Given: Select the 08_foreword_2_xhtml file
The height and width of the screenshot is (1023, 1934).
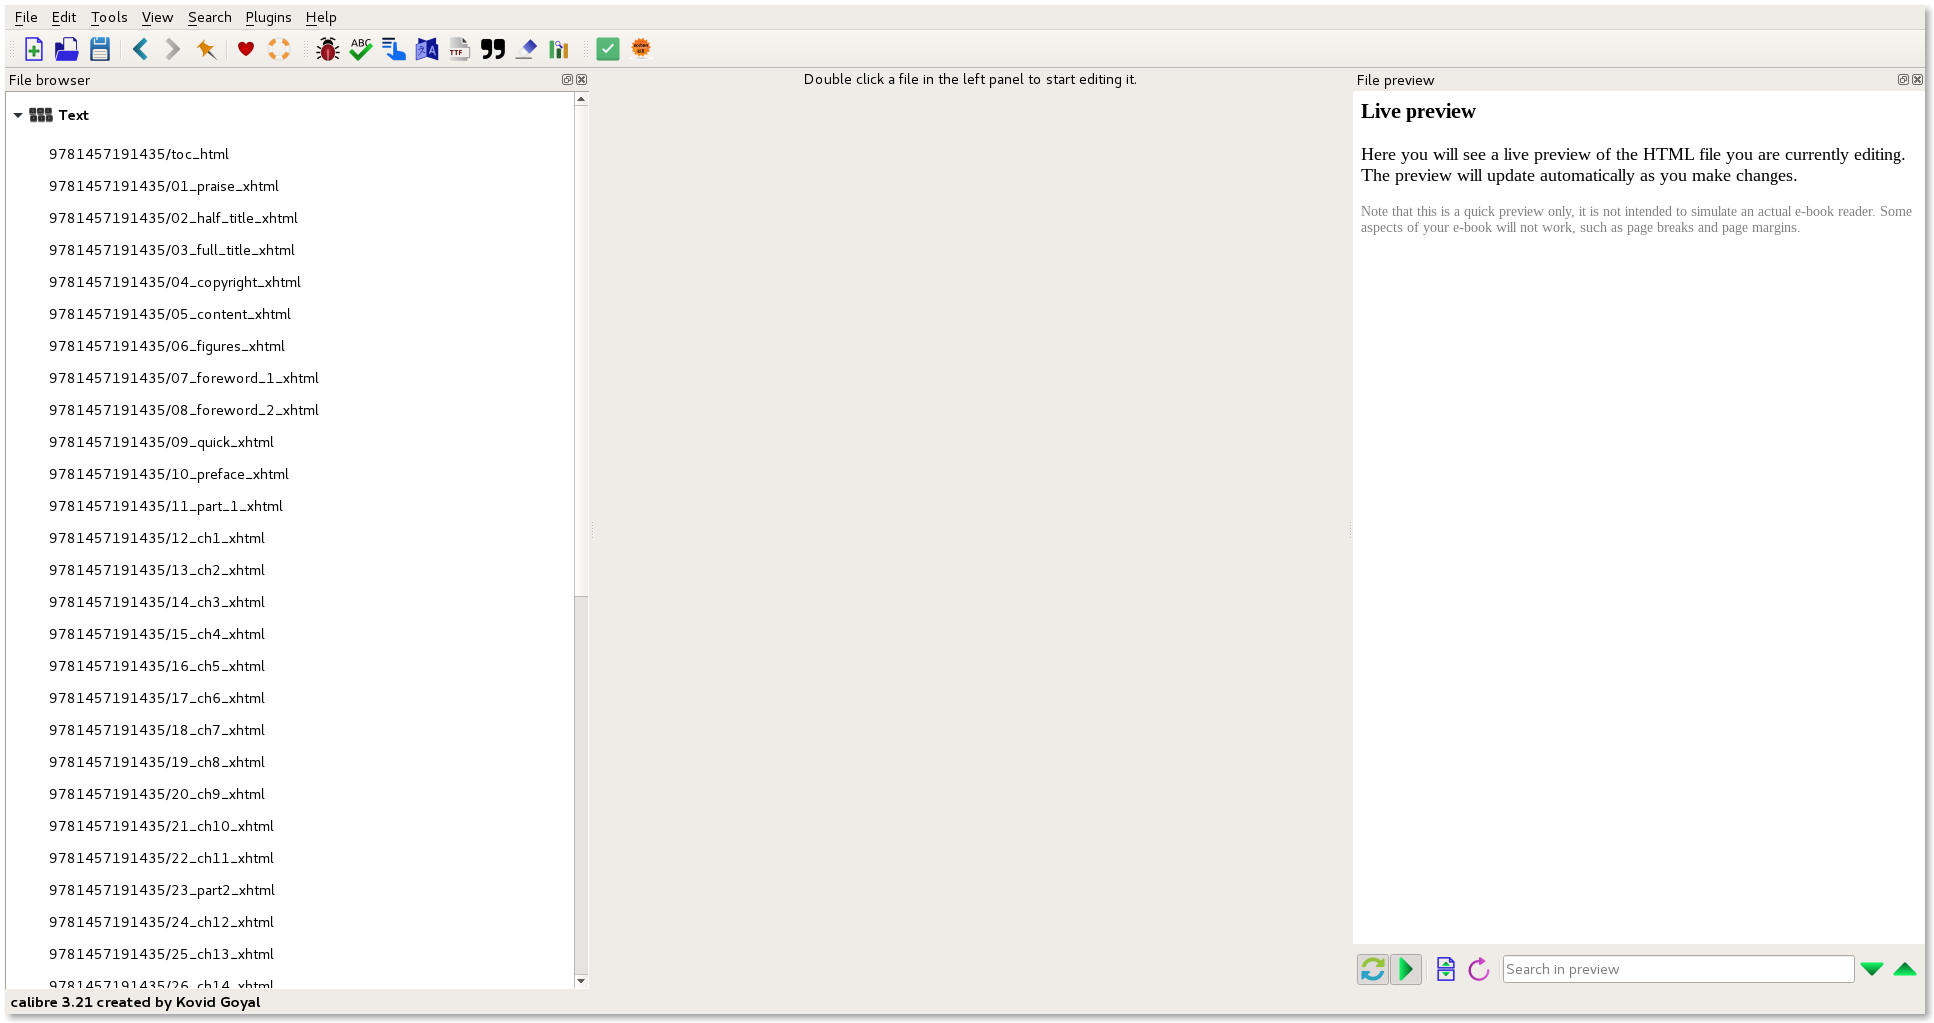Looking at the screenshot, I should pyautogui.click(x=184, y=410).
